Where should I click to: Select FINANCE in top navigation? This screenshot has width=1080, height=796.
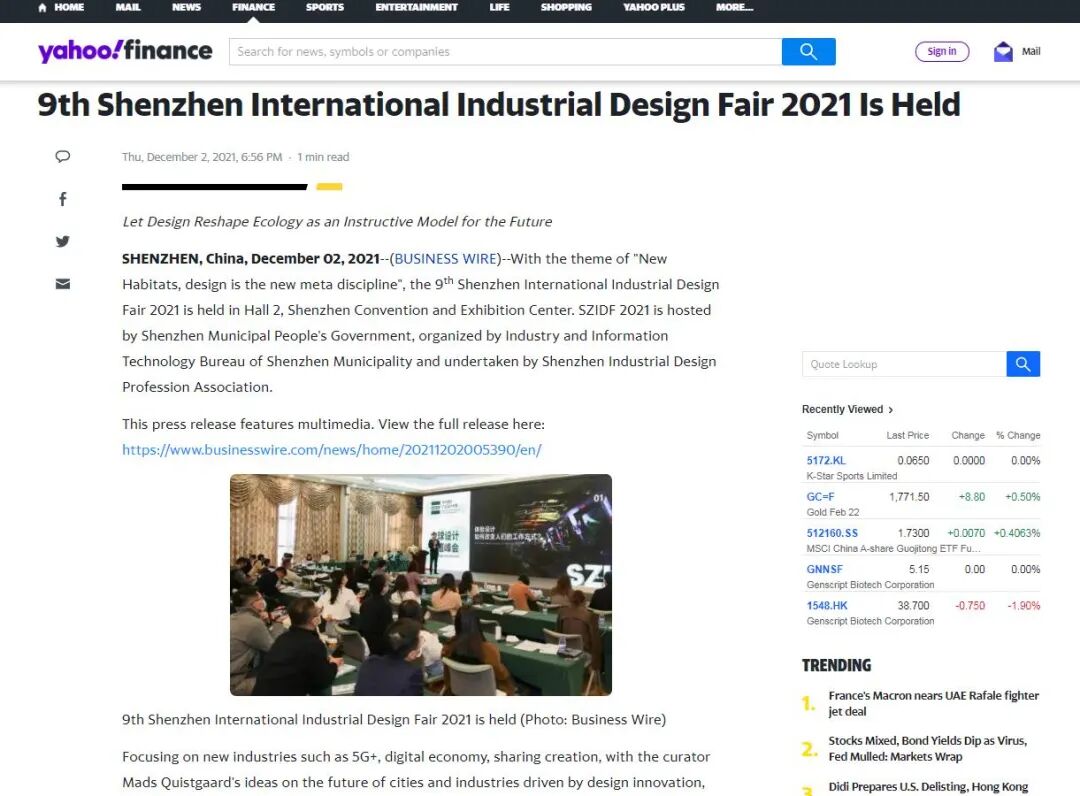tap(253, 7)
